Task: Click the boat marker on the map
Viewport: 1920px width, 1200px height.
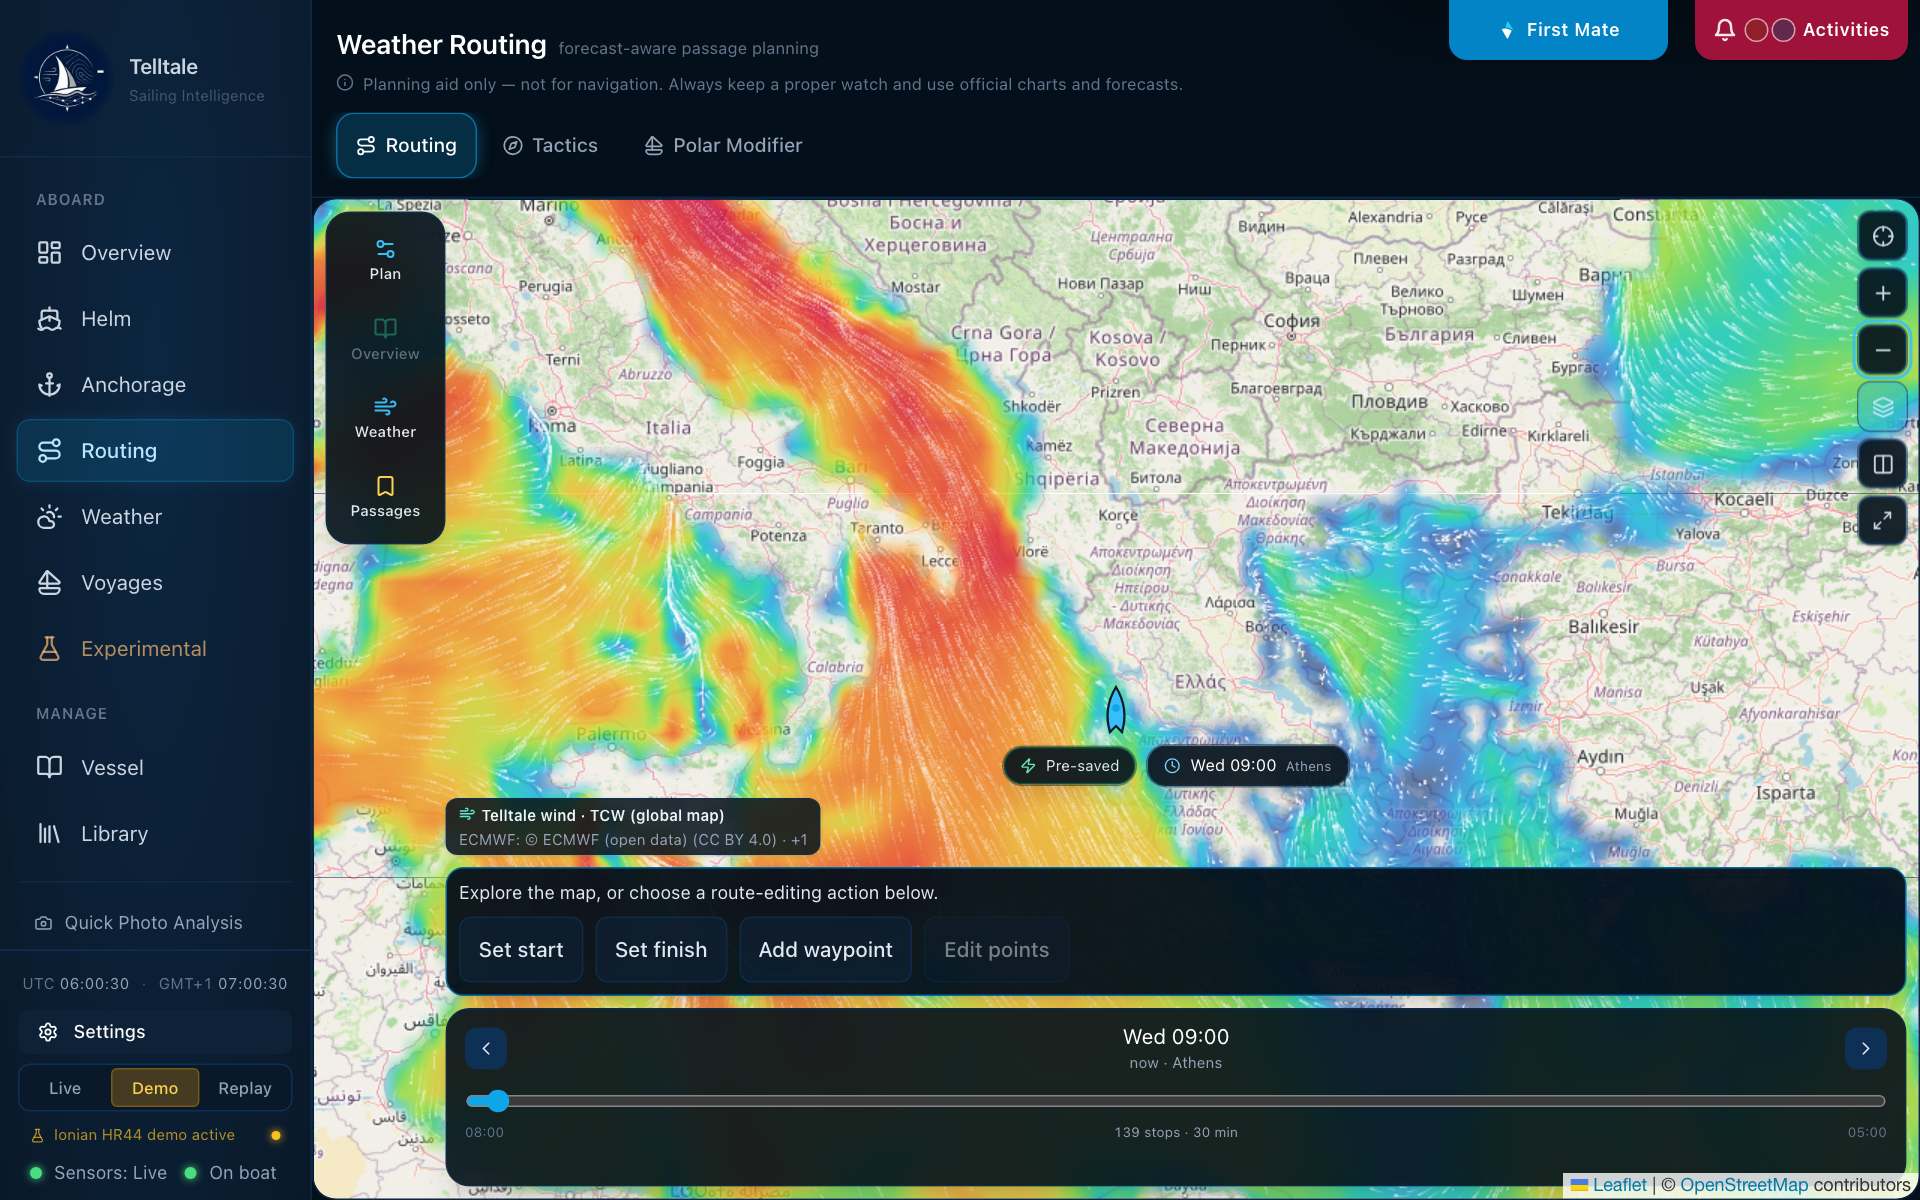Action: 1116,710
